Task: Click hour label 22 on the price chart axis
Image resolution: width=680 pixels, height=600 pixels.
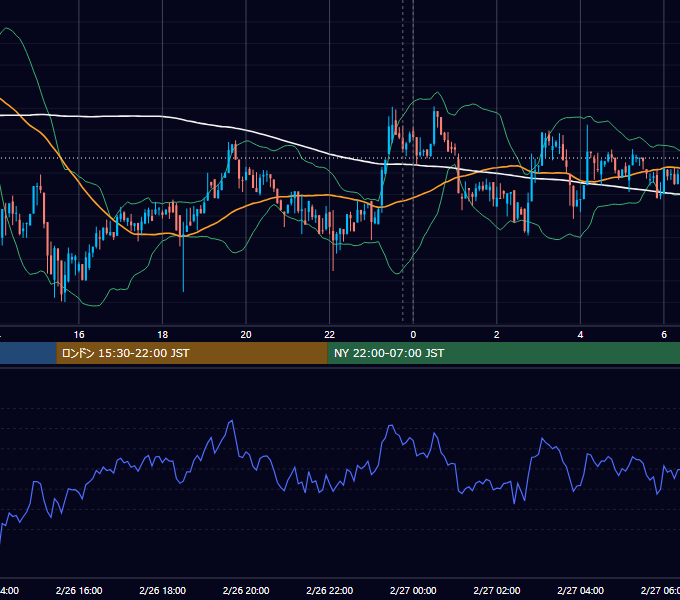Action: pyautogui.click(x=330, y=335)
